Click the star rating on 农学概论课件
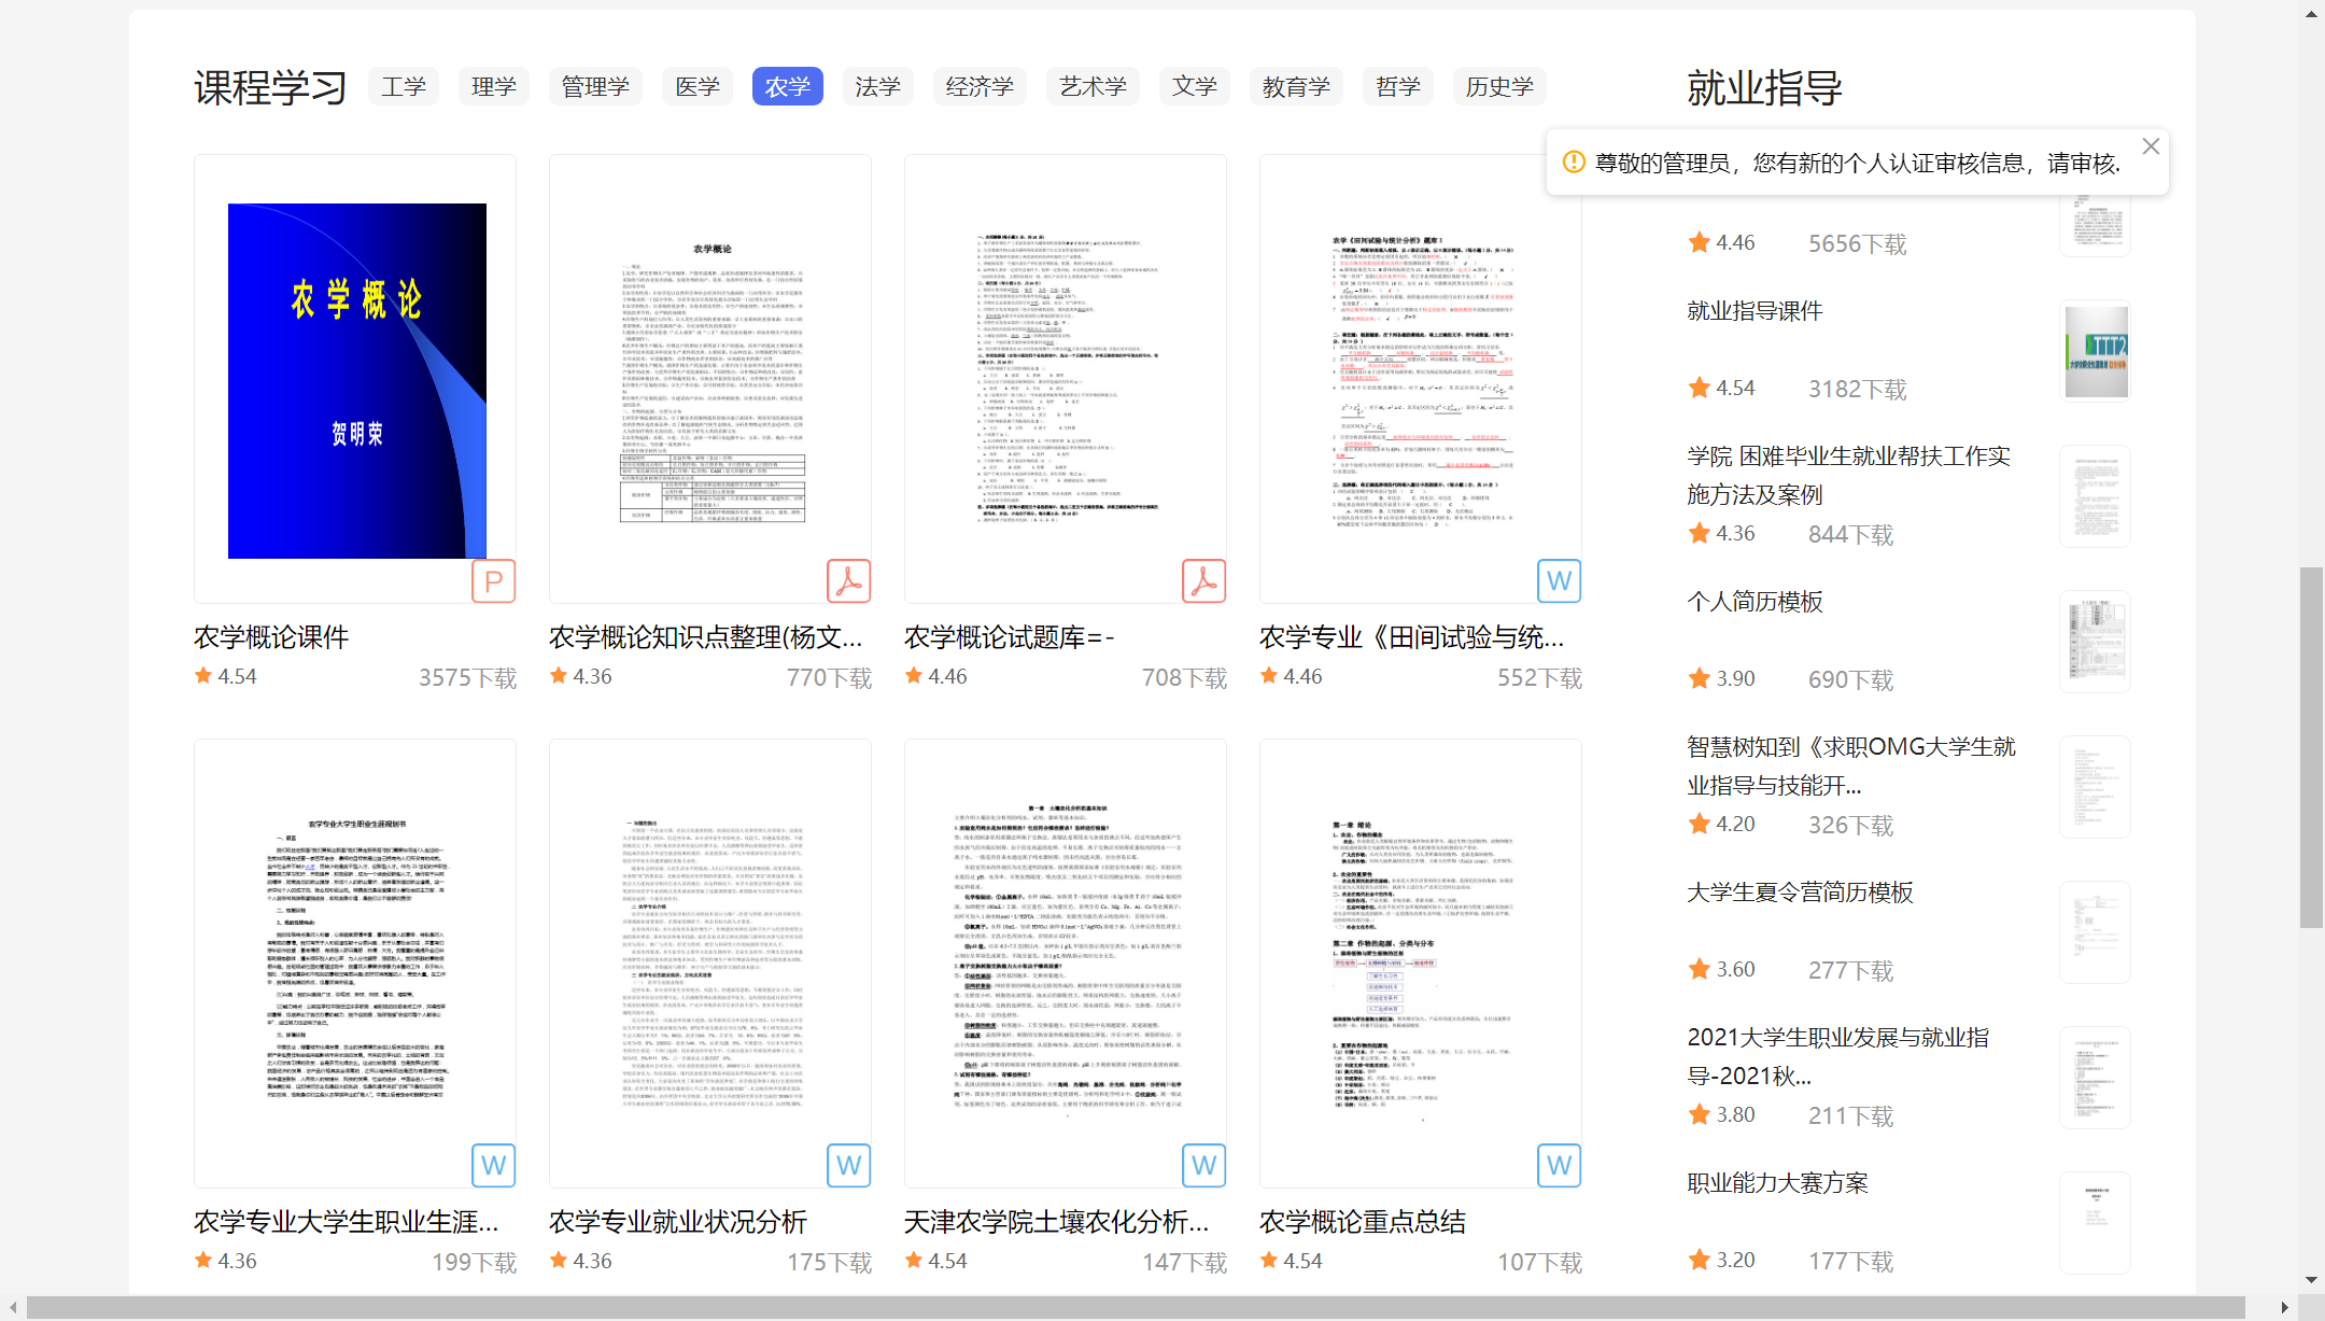The height and width of the screenshot is (1321, 2325). pyautogui.click(x=203, y=676)
